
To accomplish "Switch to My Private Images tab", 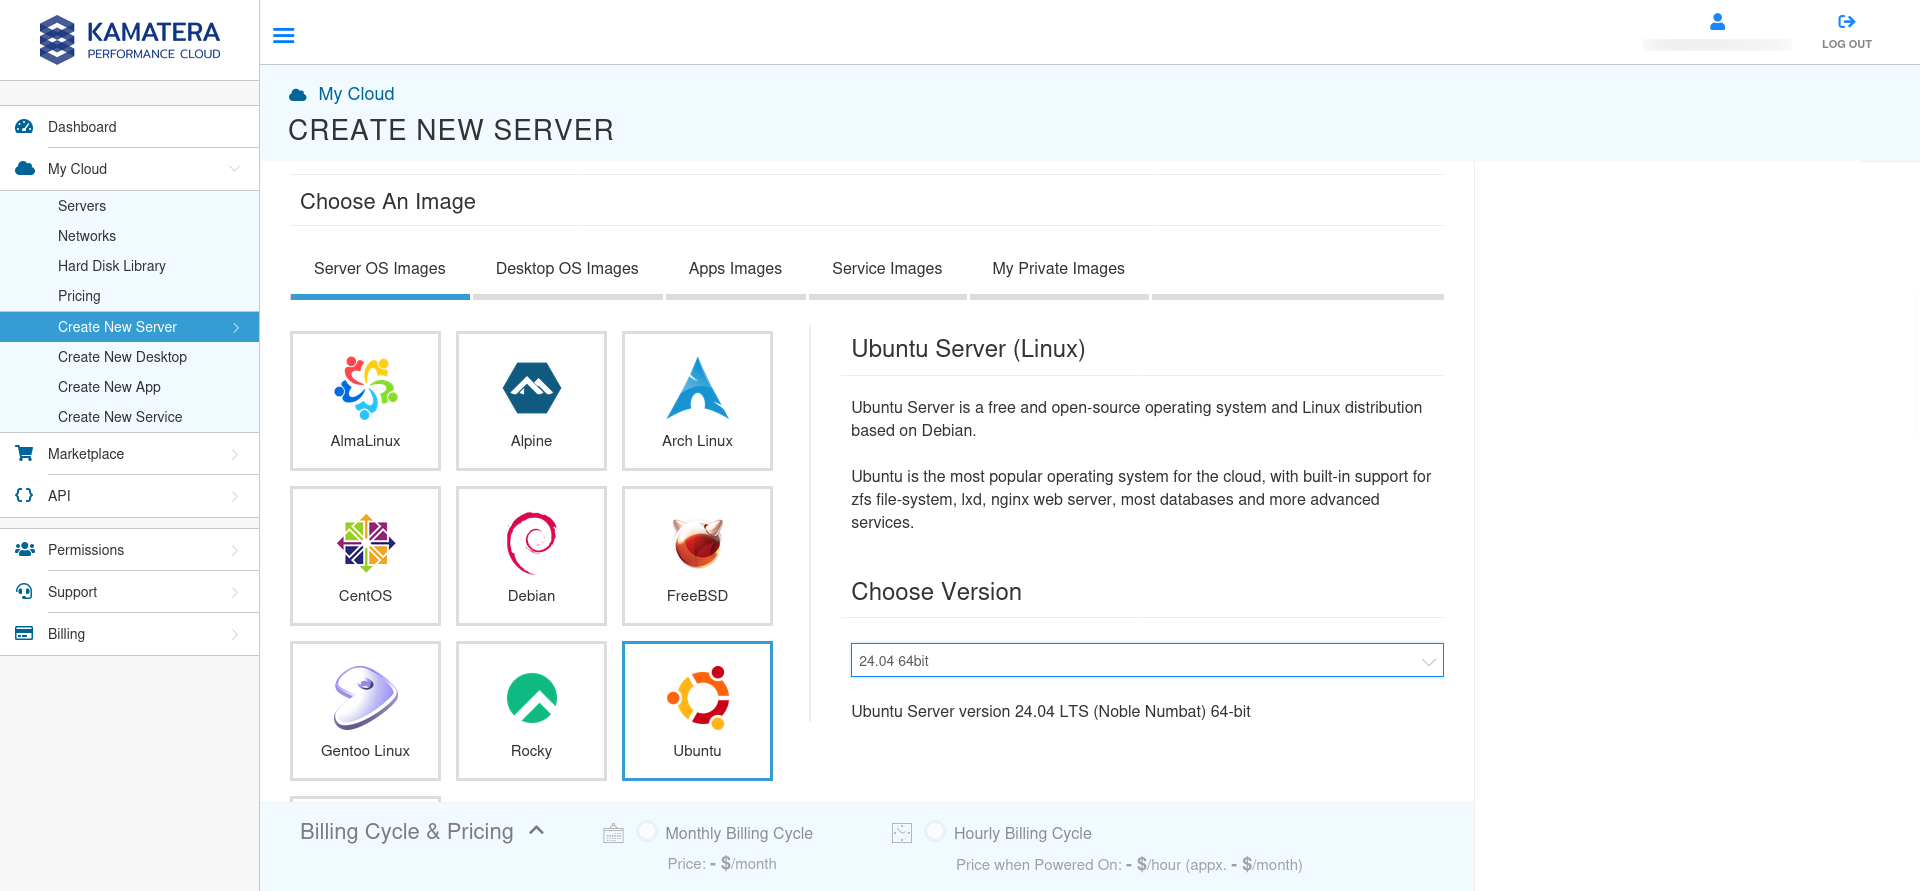I will (x=1058, y=269).
